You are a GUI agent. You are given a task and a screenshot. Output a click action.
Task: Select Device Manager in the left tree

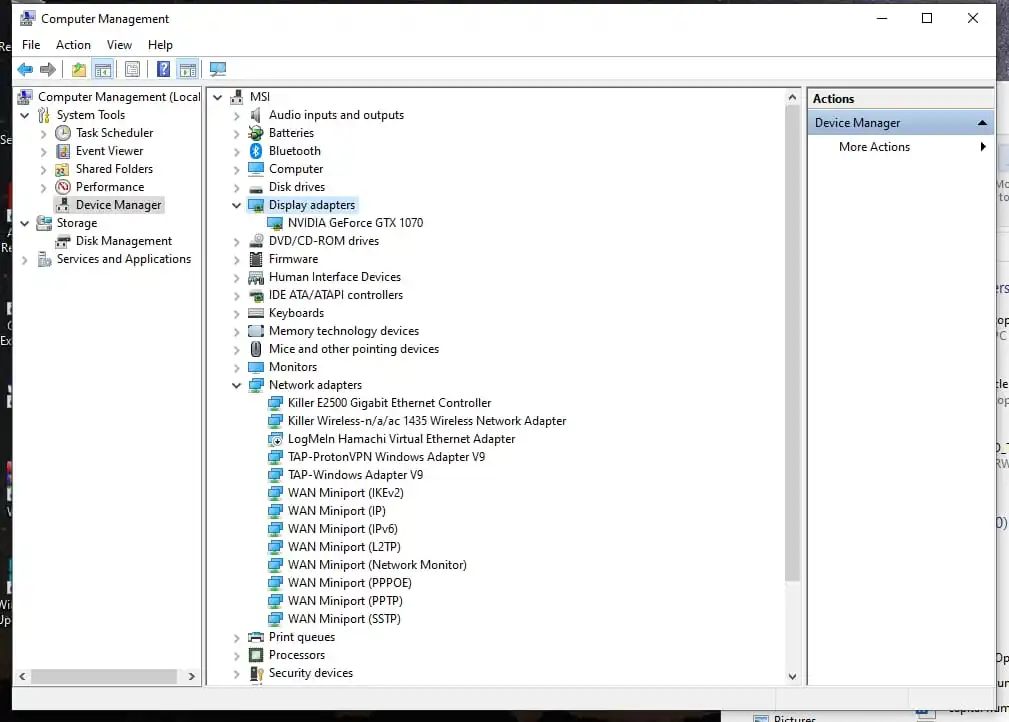coord(118,205)
